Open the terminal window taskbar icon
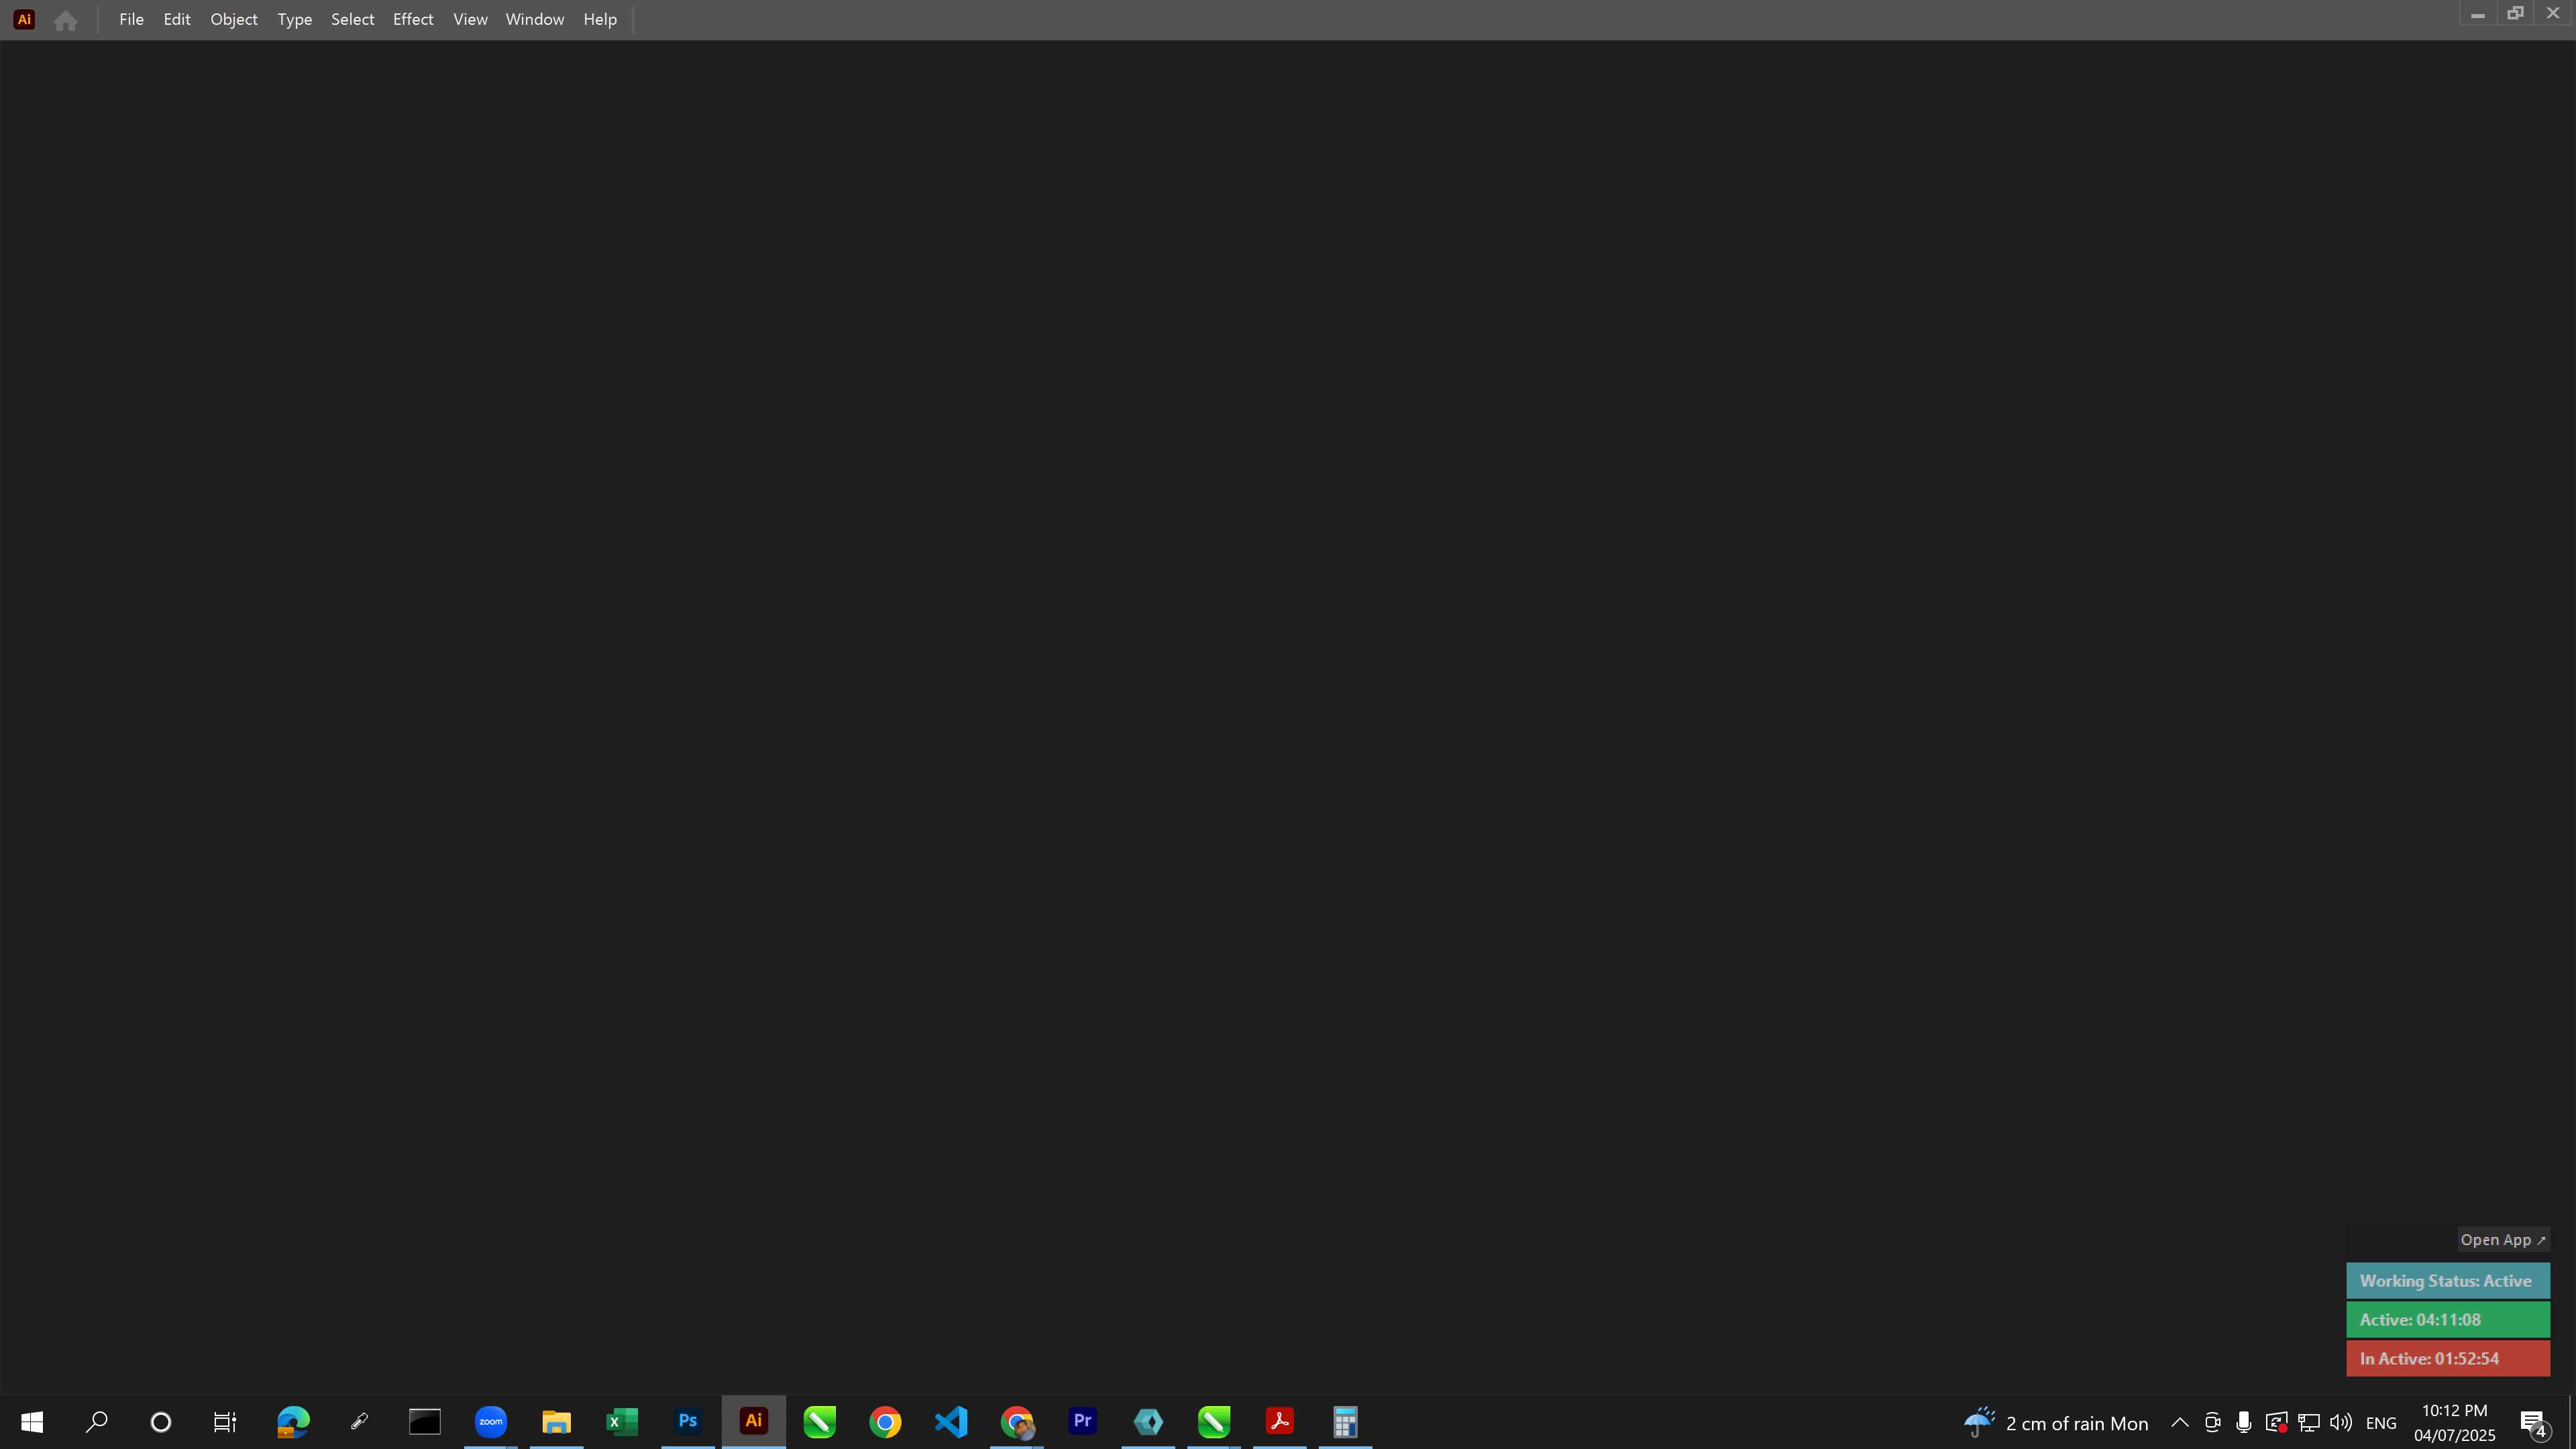Screen dimensions: 2576x1449 (425, 1422)
